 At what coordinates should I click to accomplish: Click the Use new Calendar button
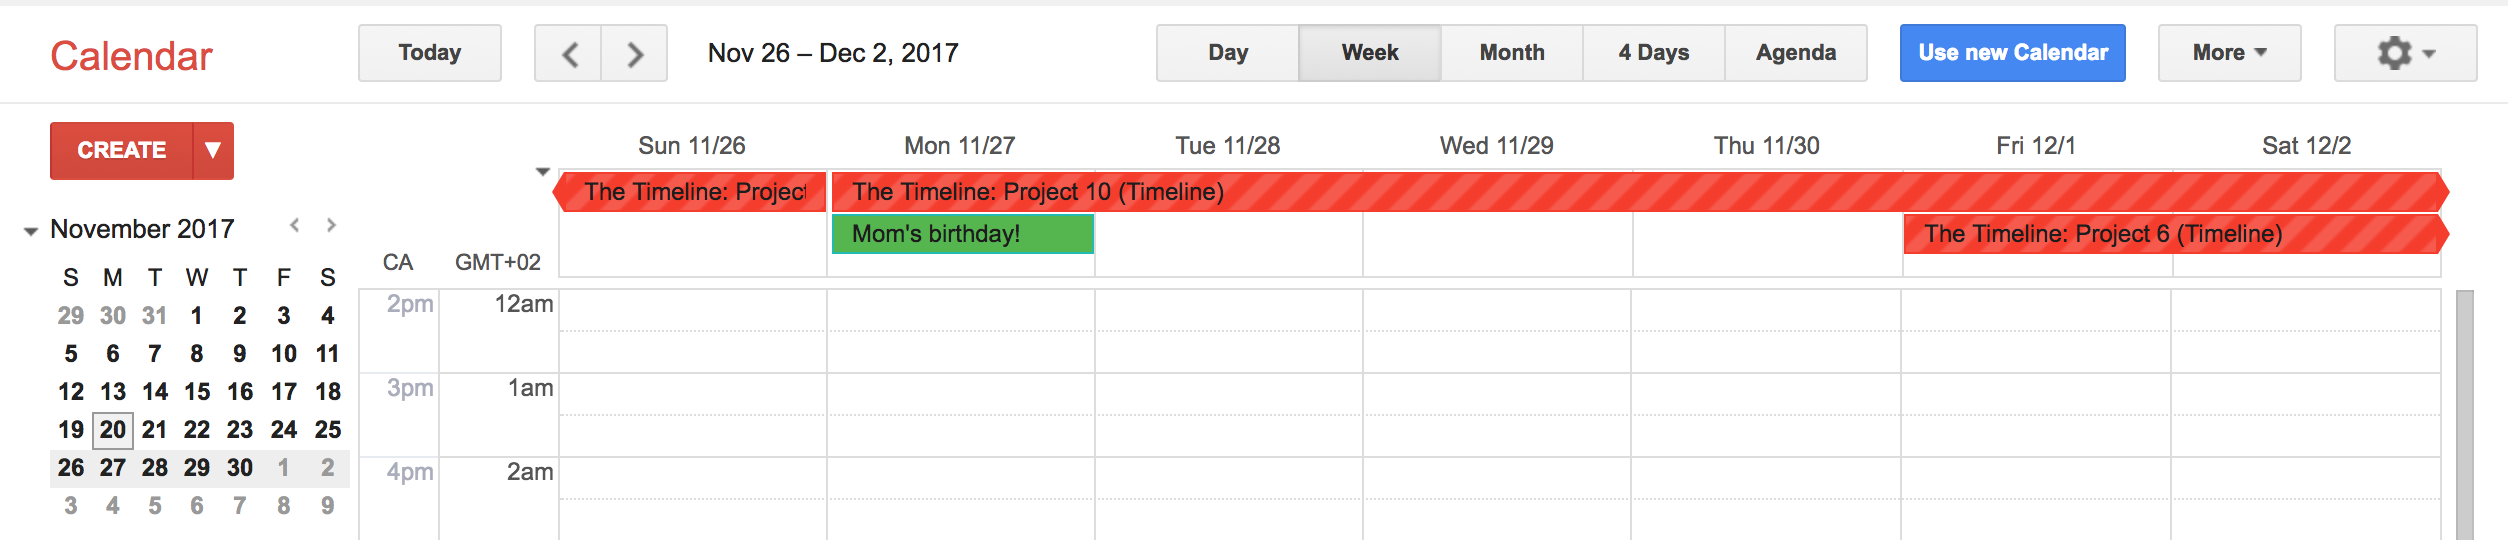pos(2012,53)
